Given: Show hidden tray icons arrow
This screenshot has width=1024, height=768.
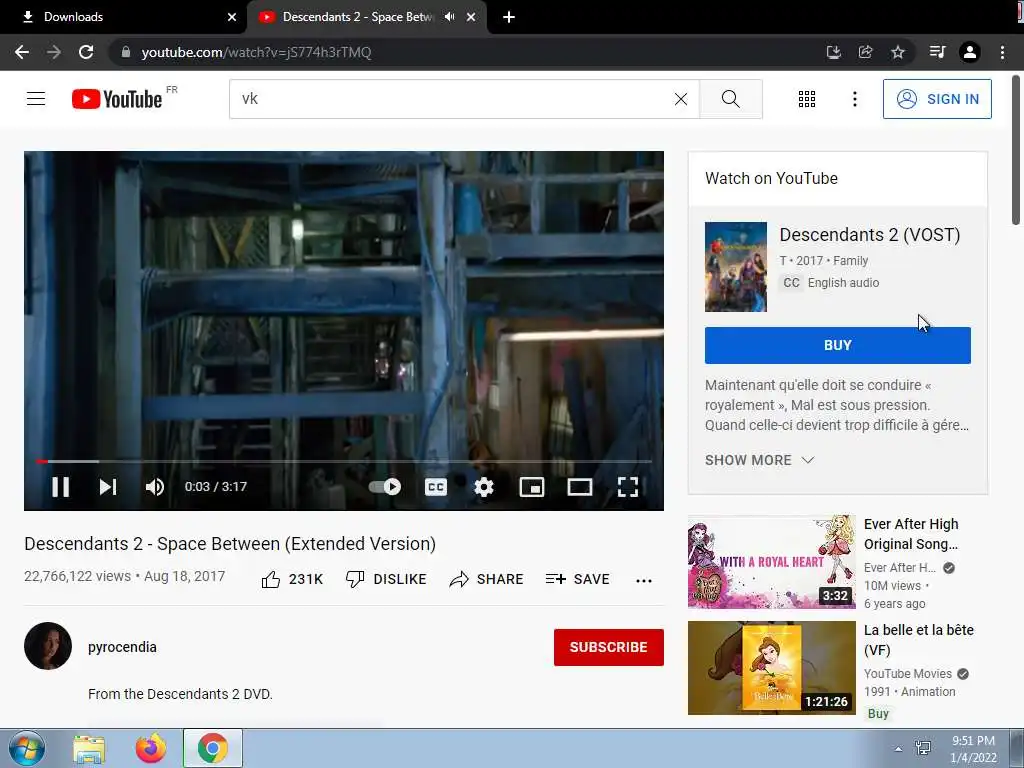Looking at the screenshot, I should [899, 749].
